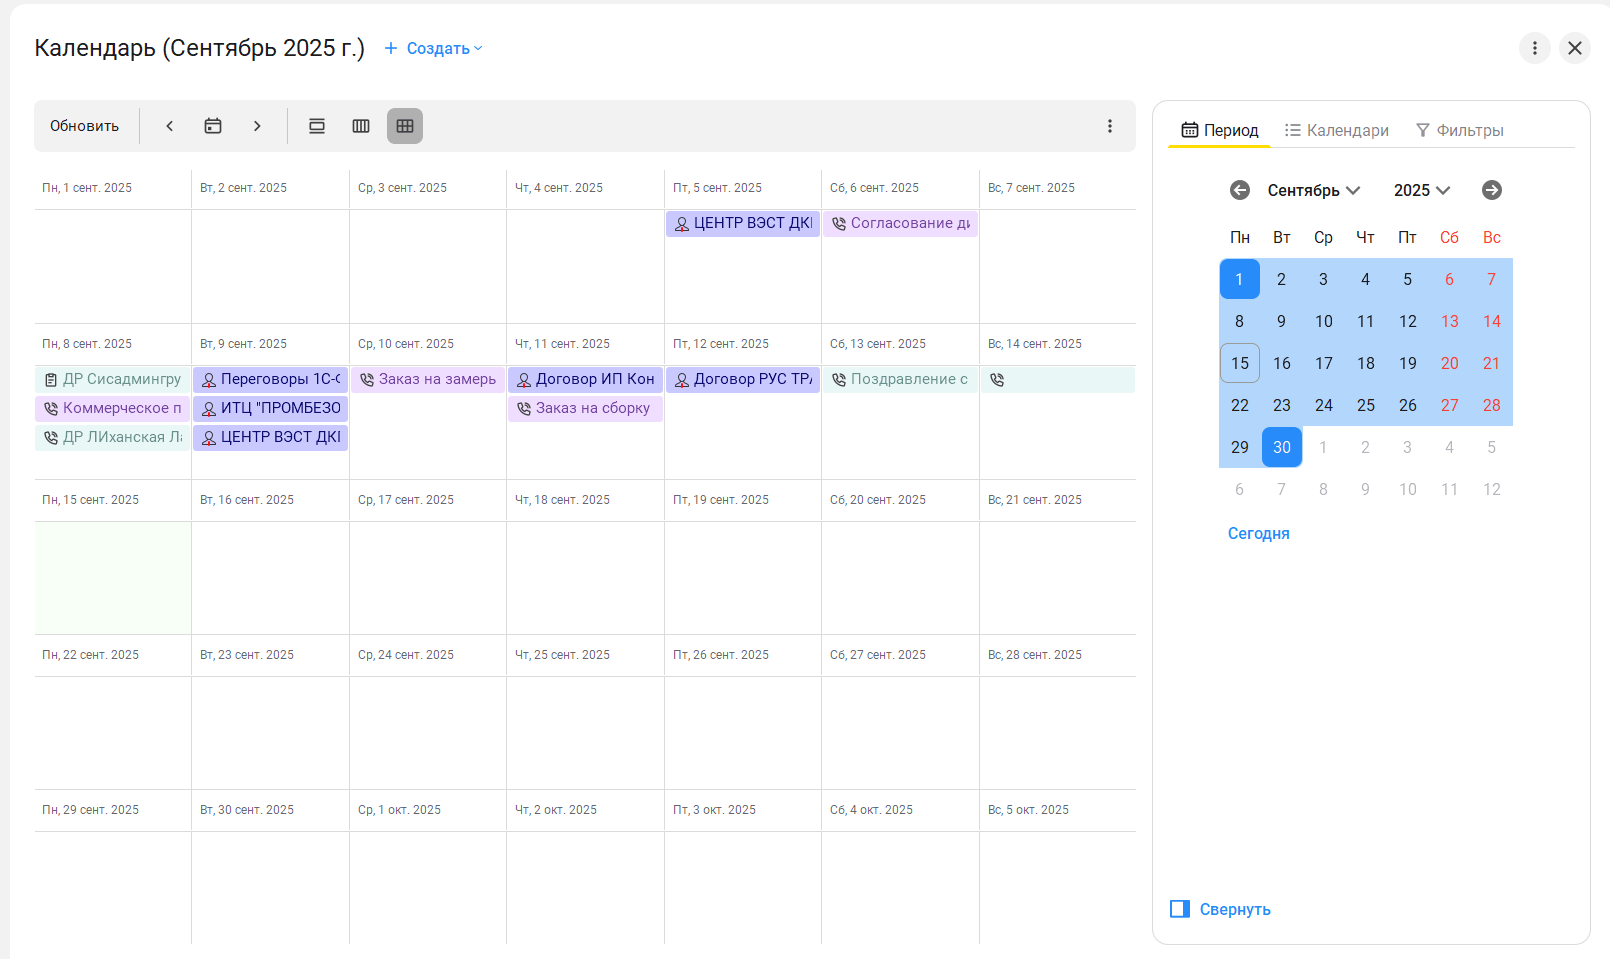Expand the Создать dropdown

point(434,48)
